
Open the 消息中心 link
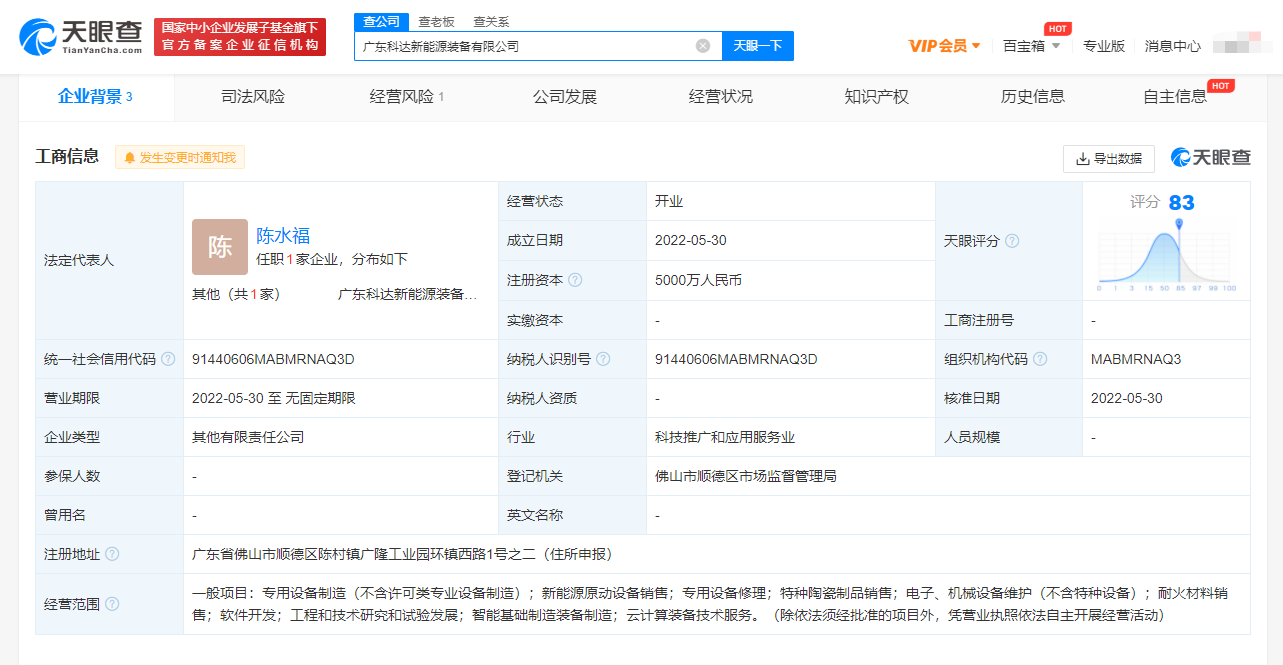(x=1172, y=45)
